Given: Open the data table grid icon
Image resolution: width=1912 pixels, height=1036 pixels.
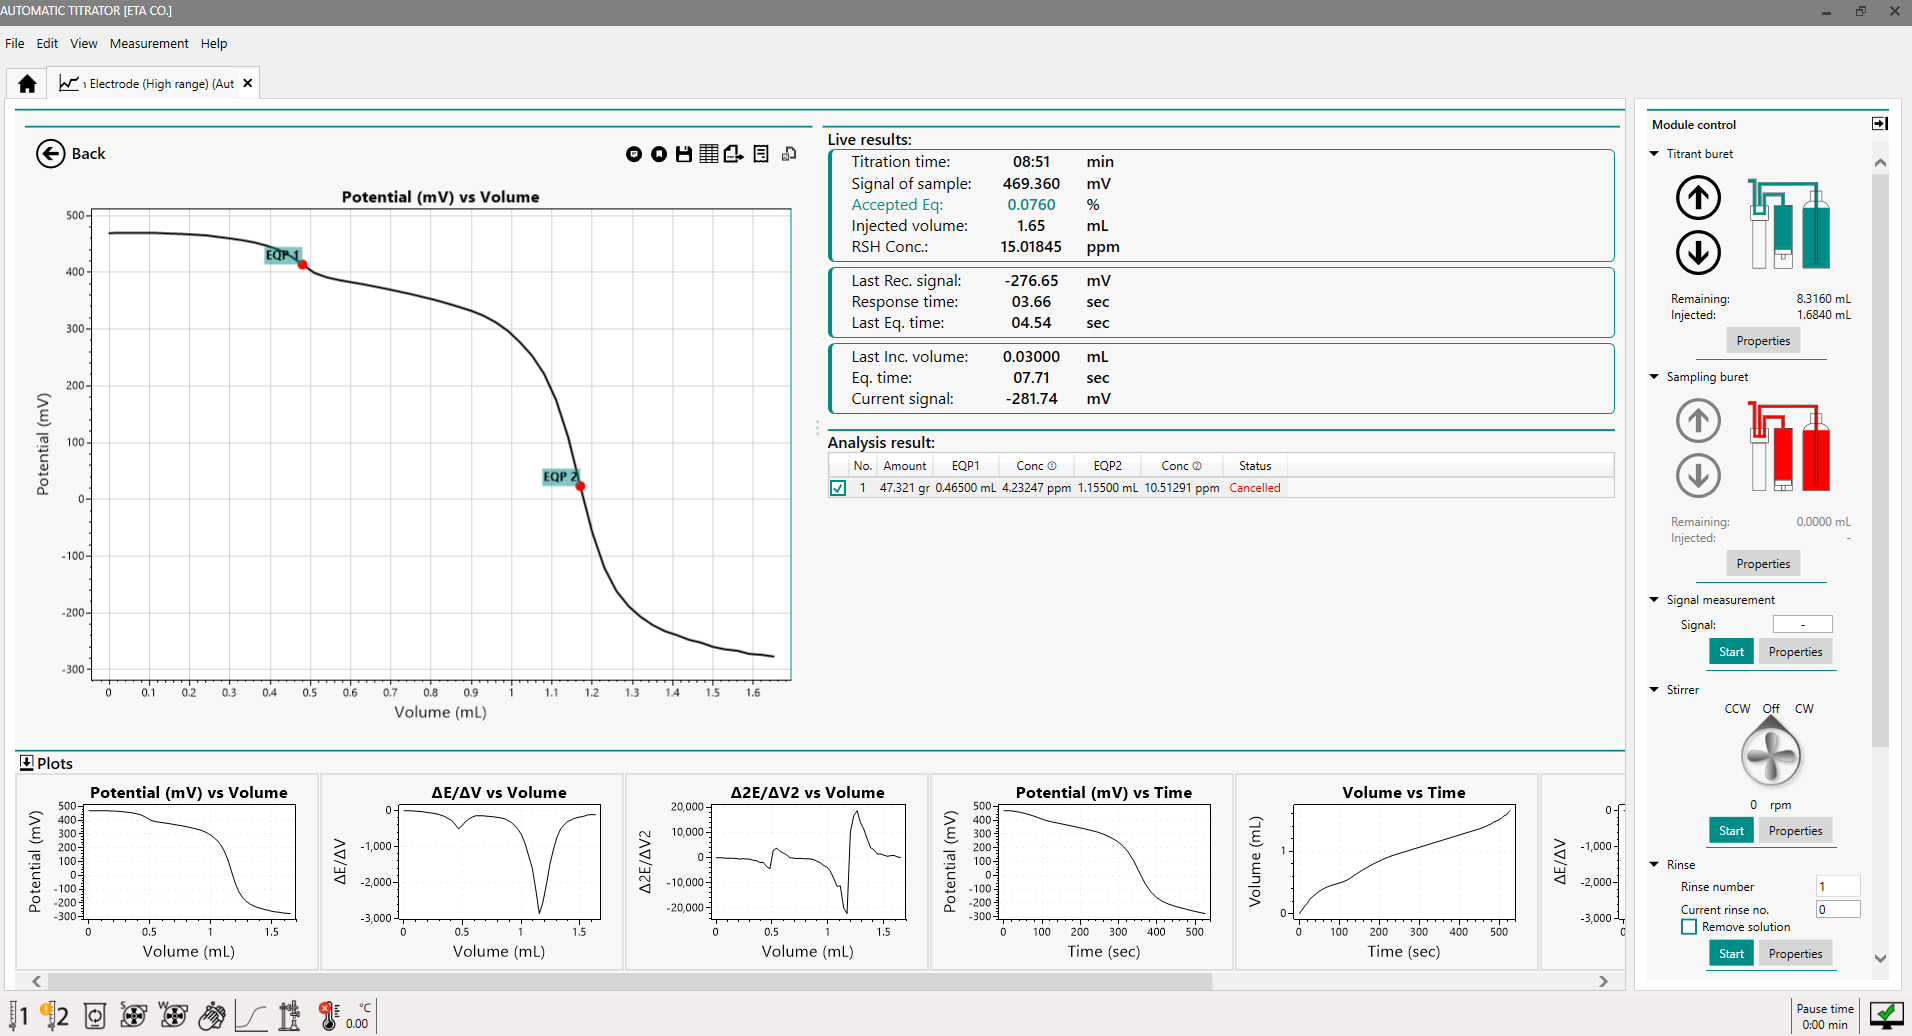Looking at the screenshot, I should pos(709,154).
